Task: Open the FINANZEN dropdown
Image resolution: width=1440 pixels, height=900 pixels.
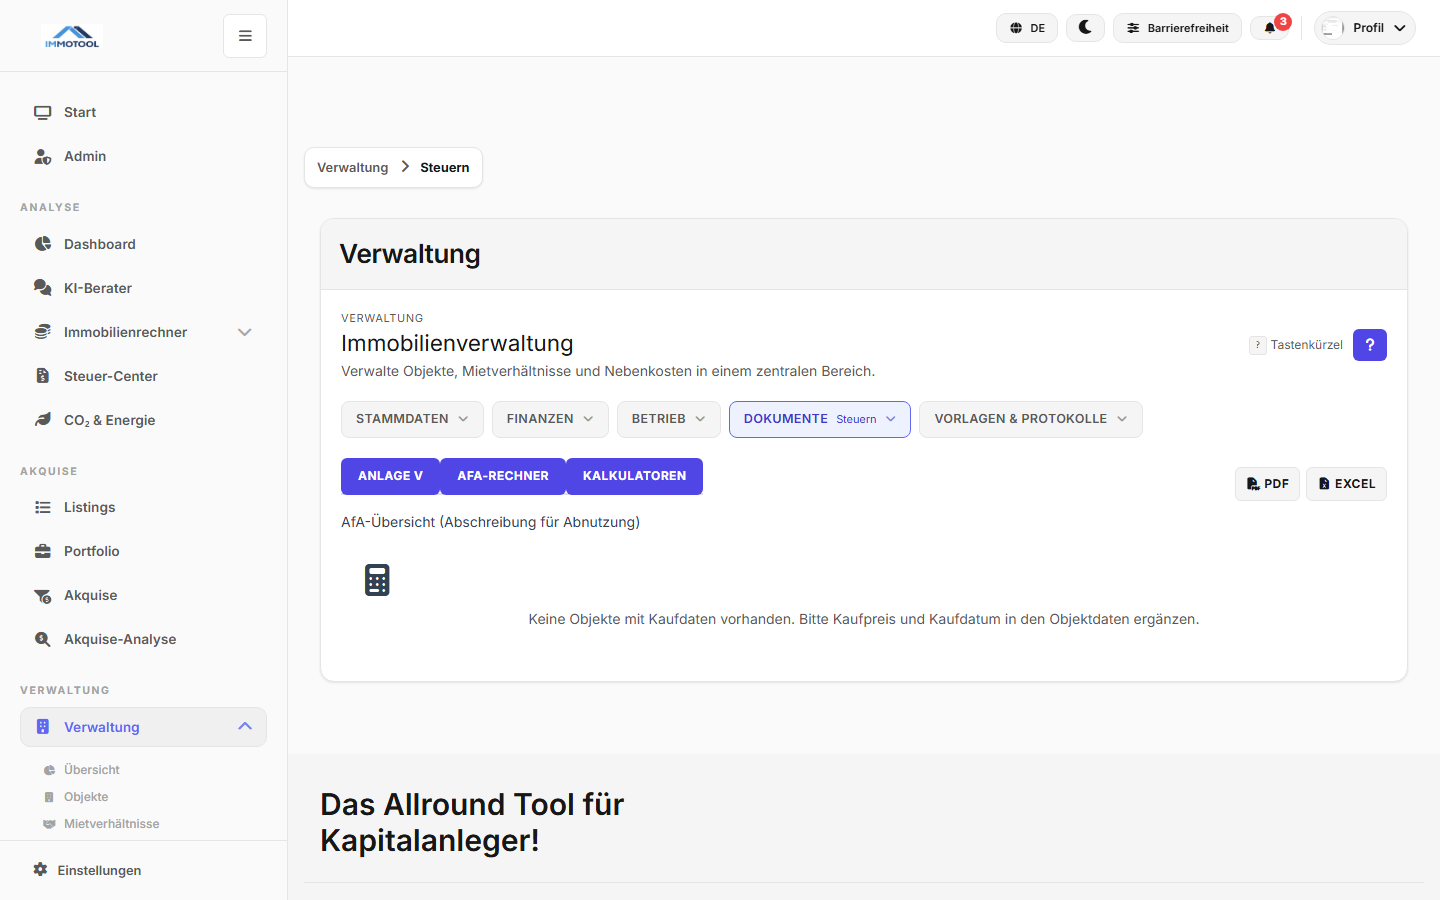Action: (x=550, y=419)
